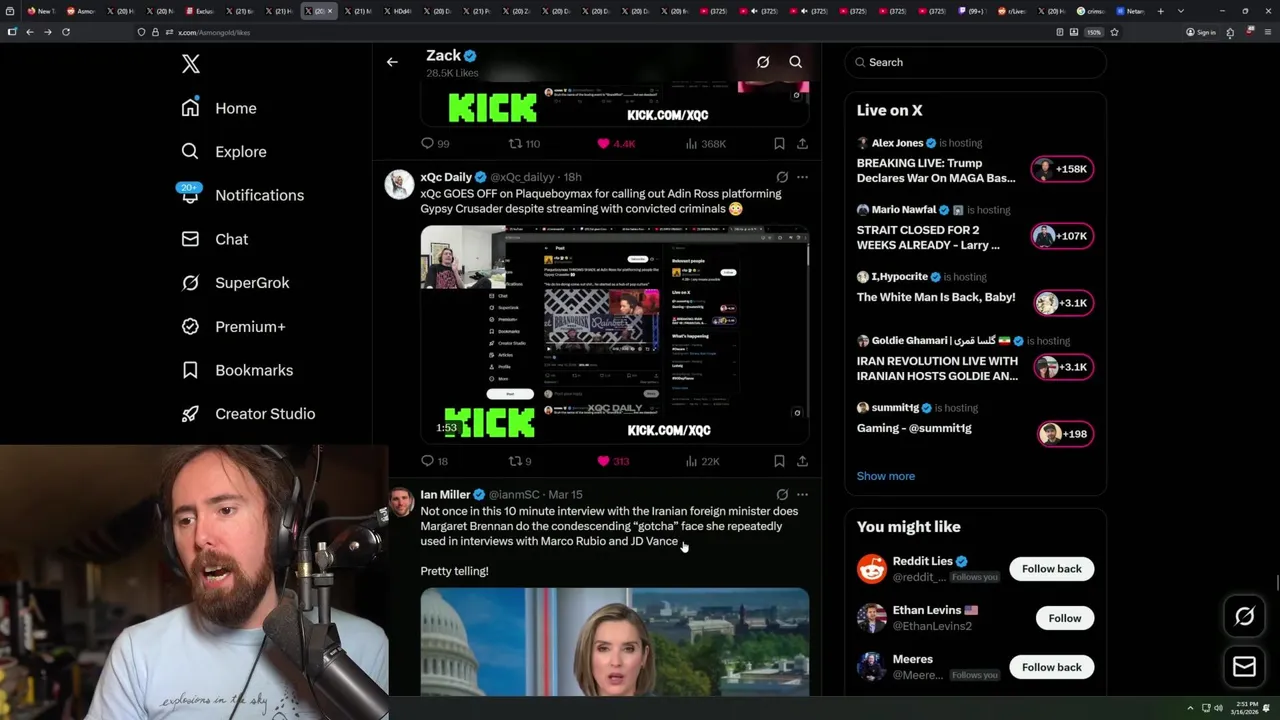Open Grok actions on xQc Daily post
The height and width of the screenshot is (720, 1280).
(782, 177)
